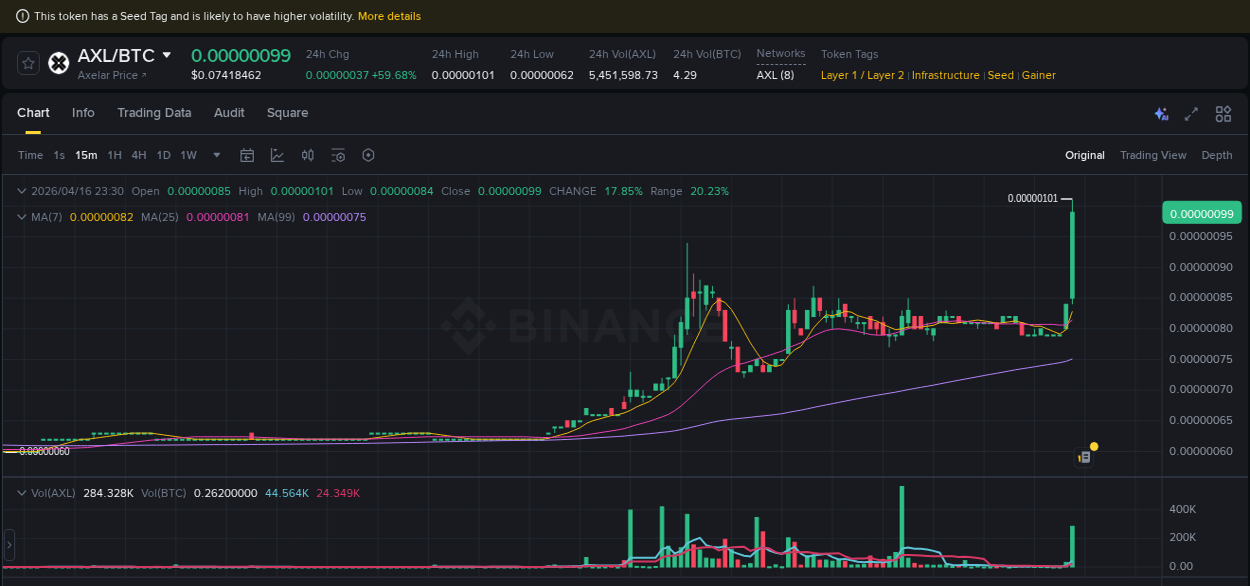
Task: Open the Networks AXL (8) list
Action: pos(775,75)
